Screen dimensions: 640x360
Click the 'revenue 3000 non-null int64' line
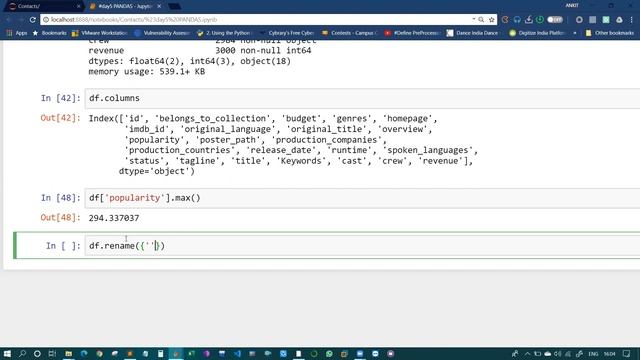pyautogui.click(x=200, y=51)
